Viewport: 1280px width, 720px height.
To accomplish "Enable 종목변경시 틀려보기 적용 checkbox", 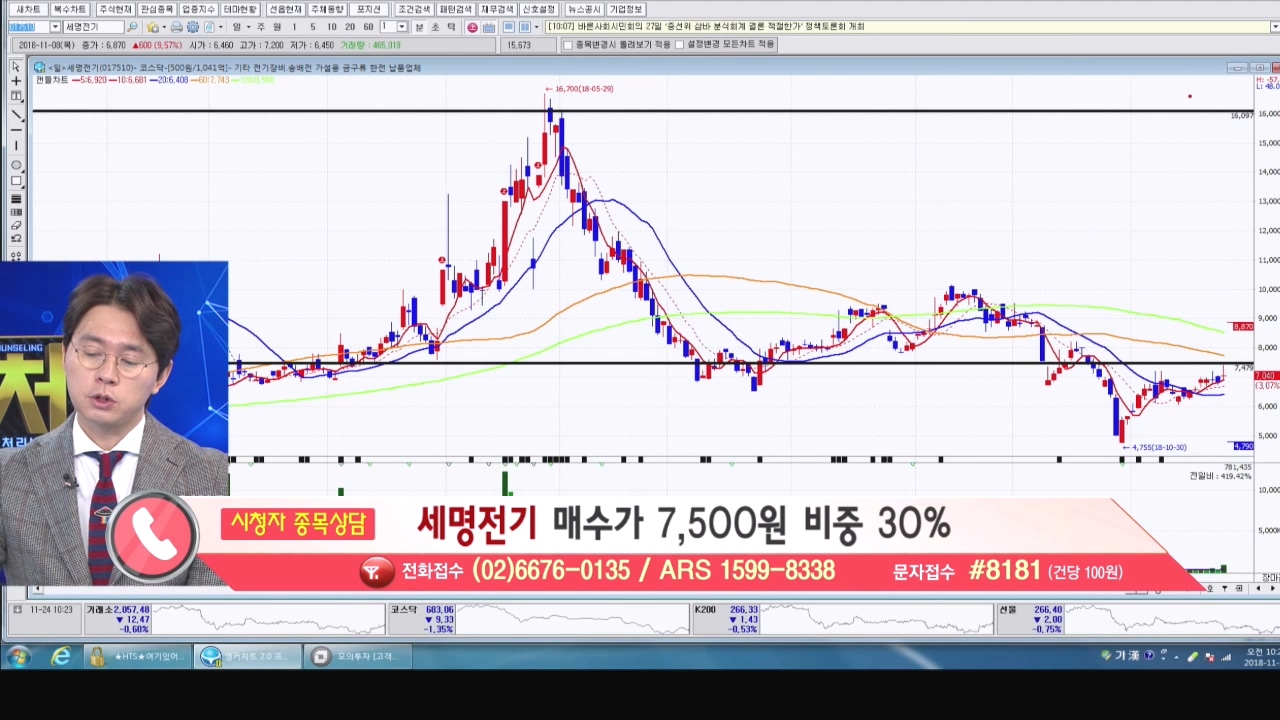I will pos(568,45).
